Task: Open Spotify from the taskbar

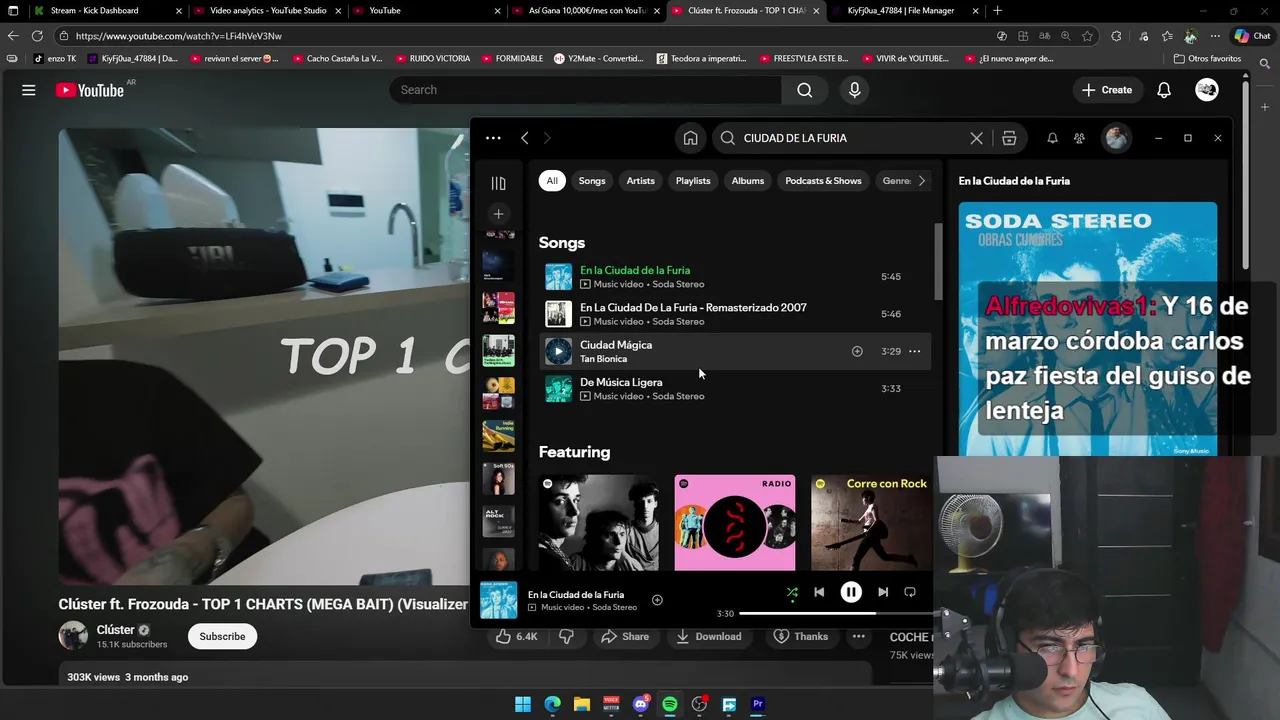Action: click(x=670, y=704)
